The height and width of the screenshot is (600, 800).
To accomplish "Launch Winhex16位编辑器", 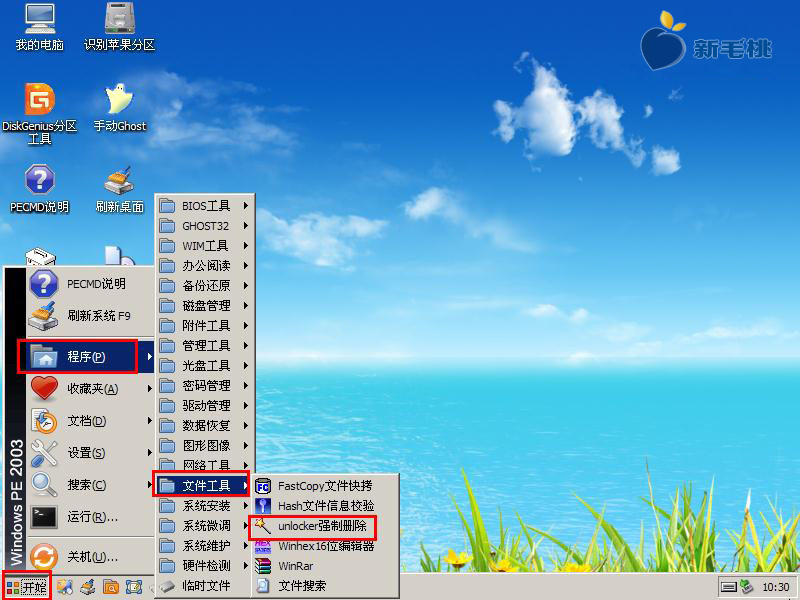I will point(325,546).
